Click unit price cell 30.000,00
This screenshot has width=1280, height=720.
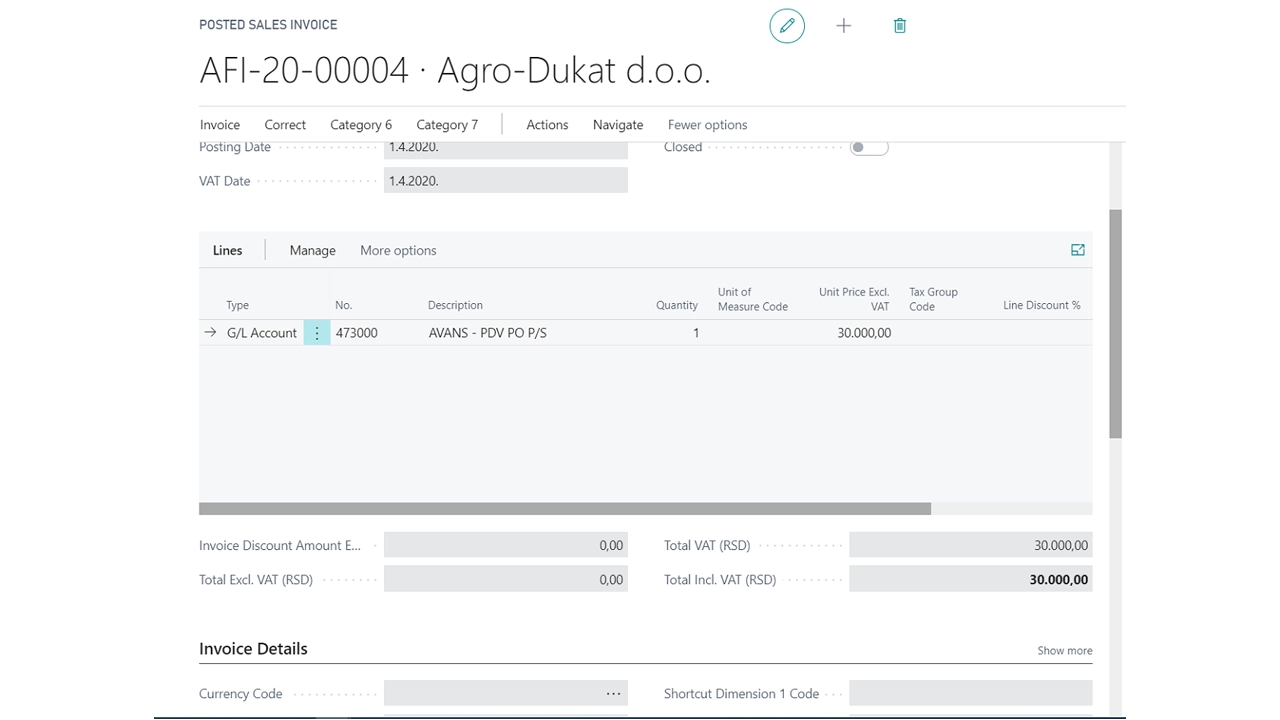(x=864, y=333)
